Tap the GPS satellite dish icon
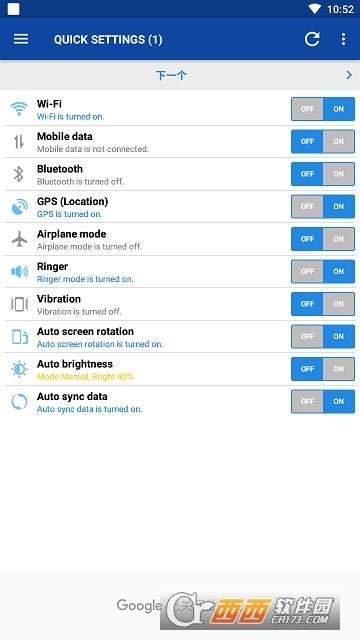Screen dimensions: 360x640 20,207
